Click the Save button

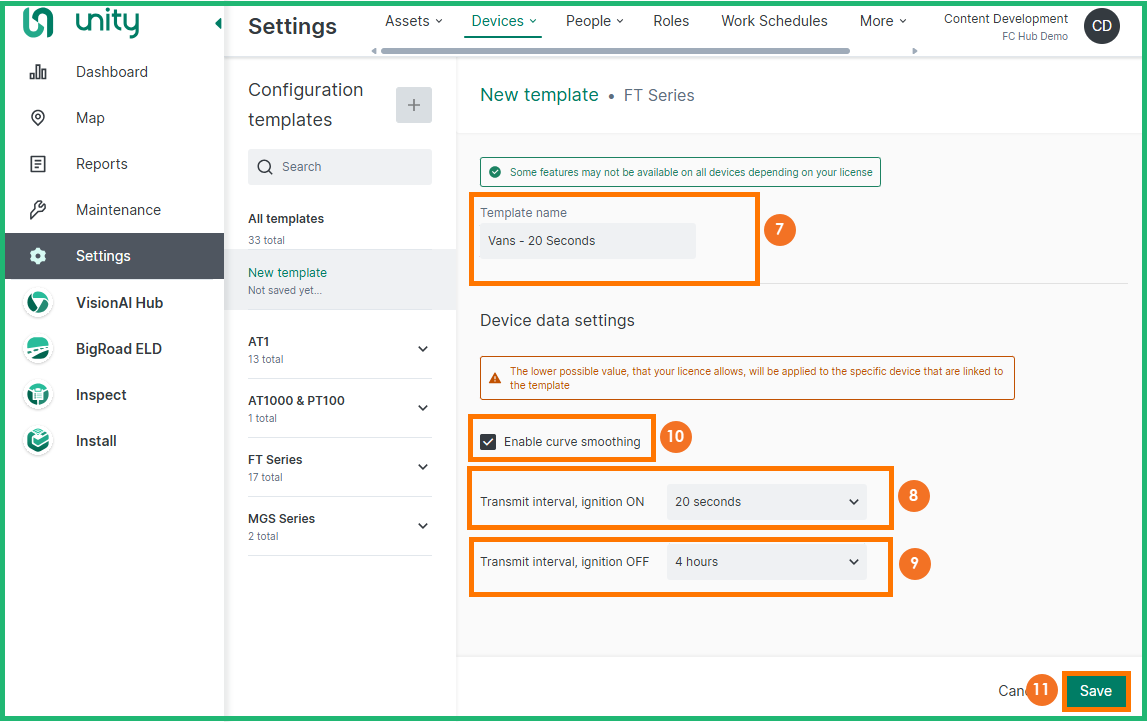pyautogui.click(x=1095, y=691)
